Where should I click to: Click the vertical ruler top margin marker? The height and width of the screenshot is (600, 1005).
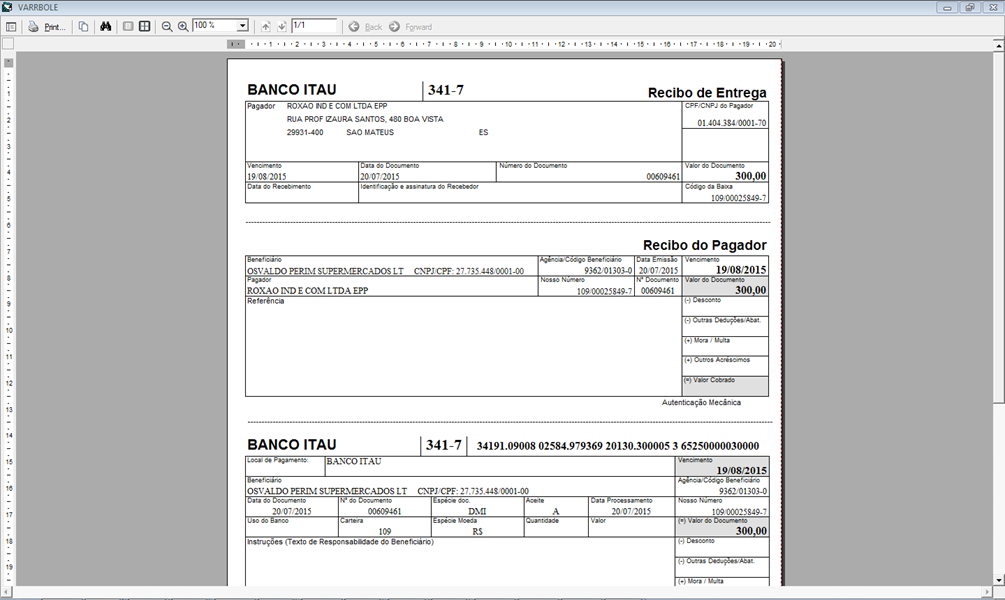pyautogui.click(x=8, y=63)
